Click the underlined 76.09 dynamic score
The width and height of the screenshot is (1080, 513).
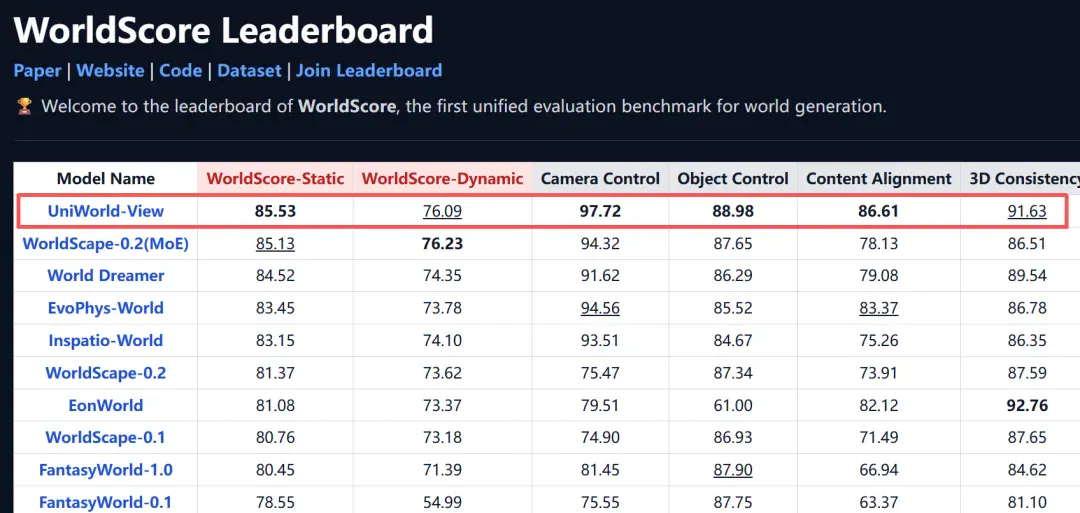[x=442, y=211]
